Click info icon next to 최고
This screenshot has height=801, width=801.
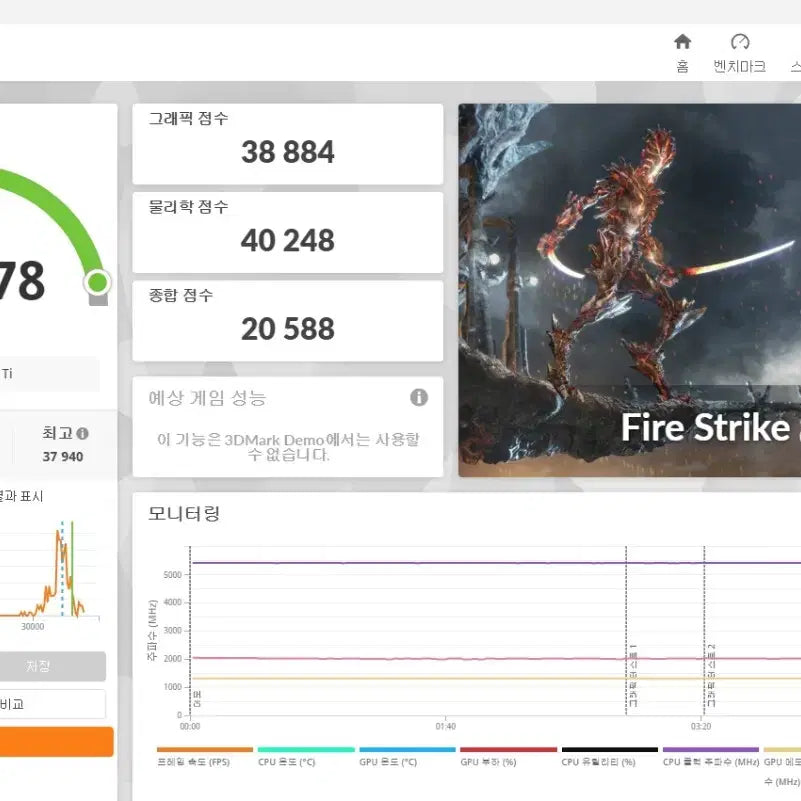tap(82, 433)
